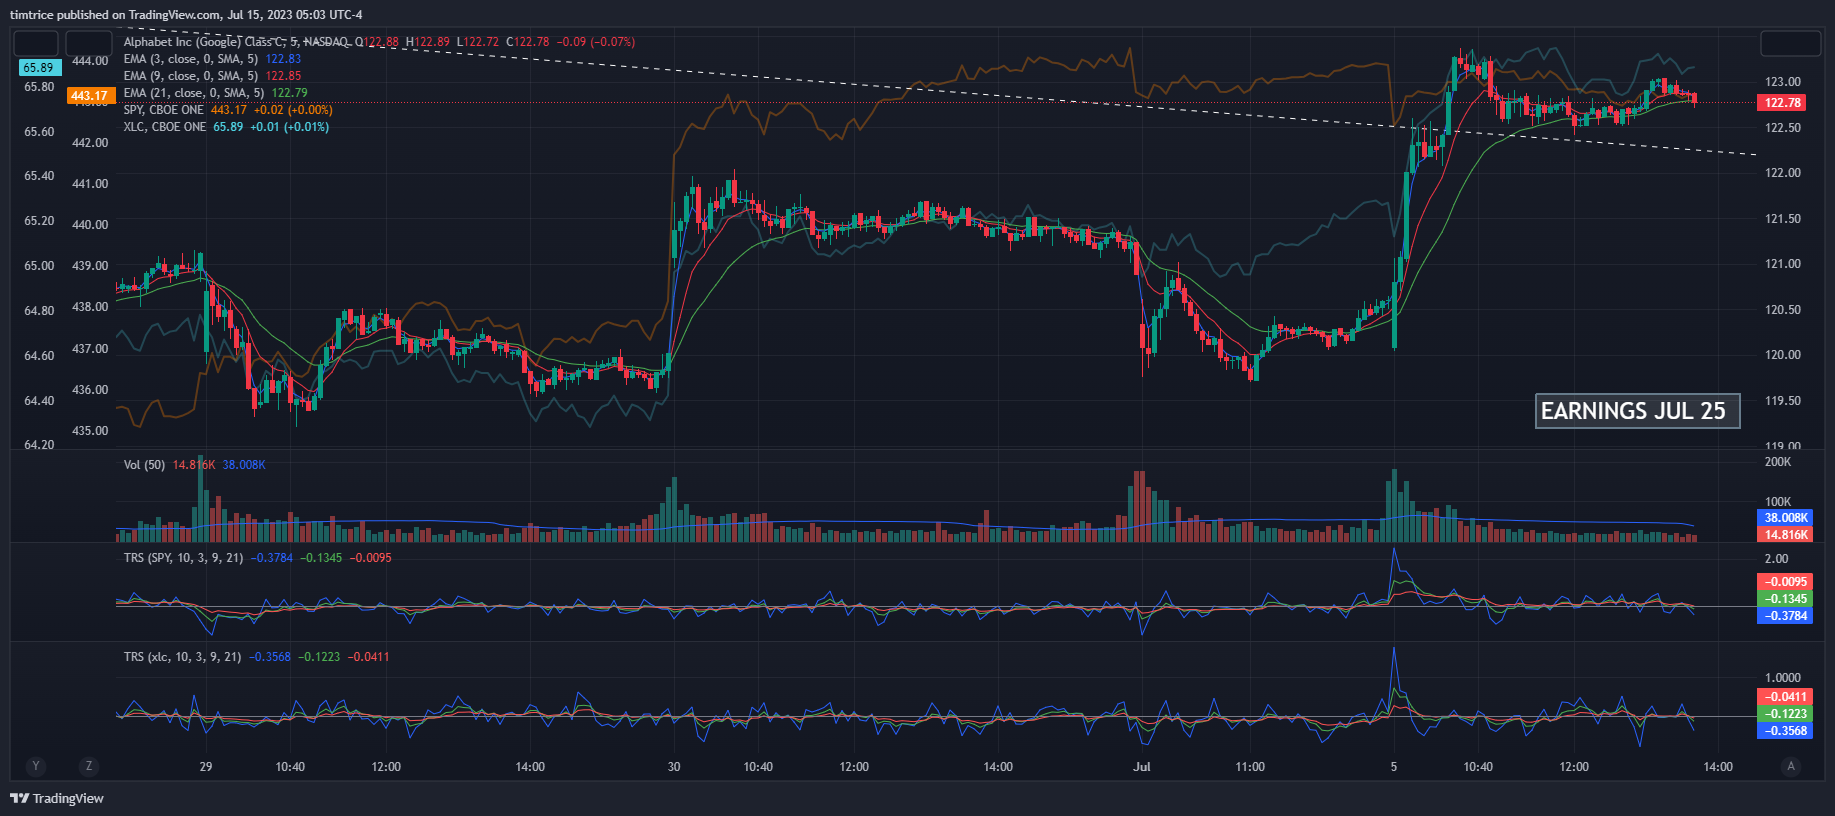1835x816 pixels.
Task: Click the EMA 21 value 122.79 in legend
Action: [x=290, y=93]
